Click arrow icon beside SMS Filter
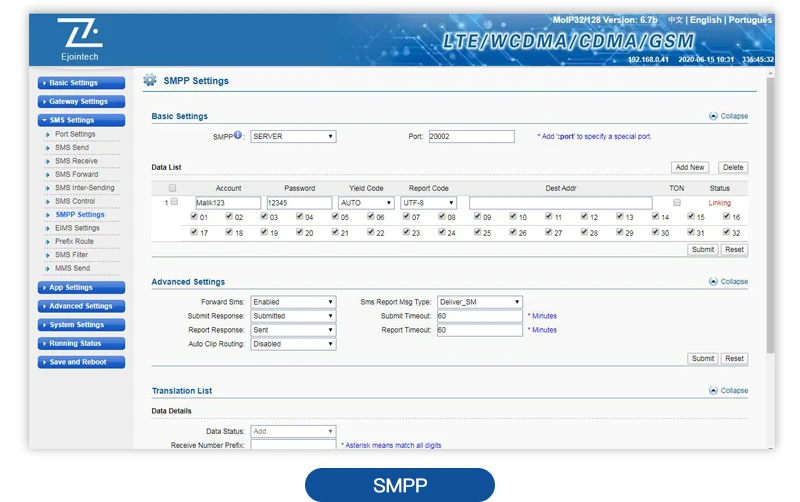 (47, 255)
